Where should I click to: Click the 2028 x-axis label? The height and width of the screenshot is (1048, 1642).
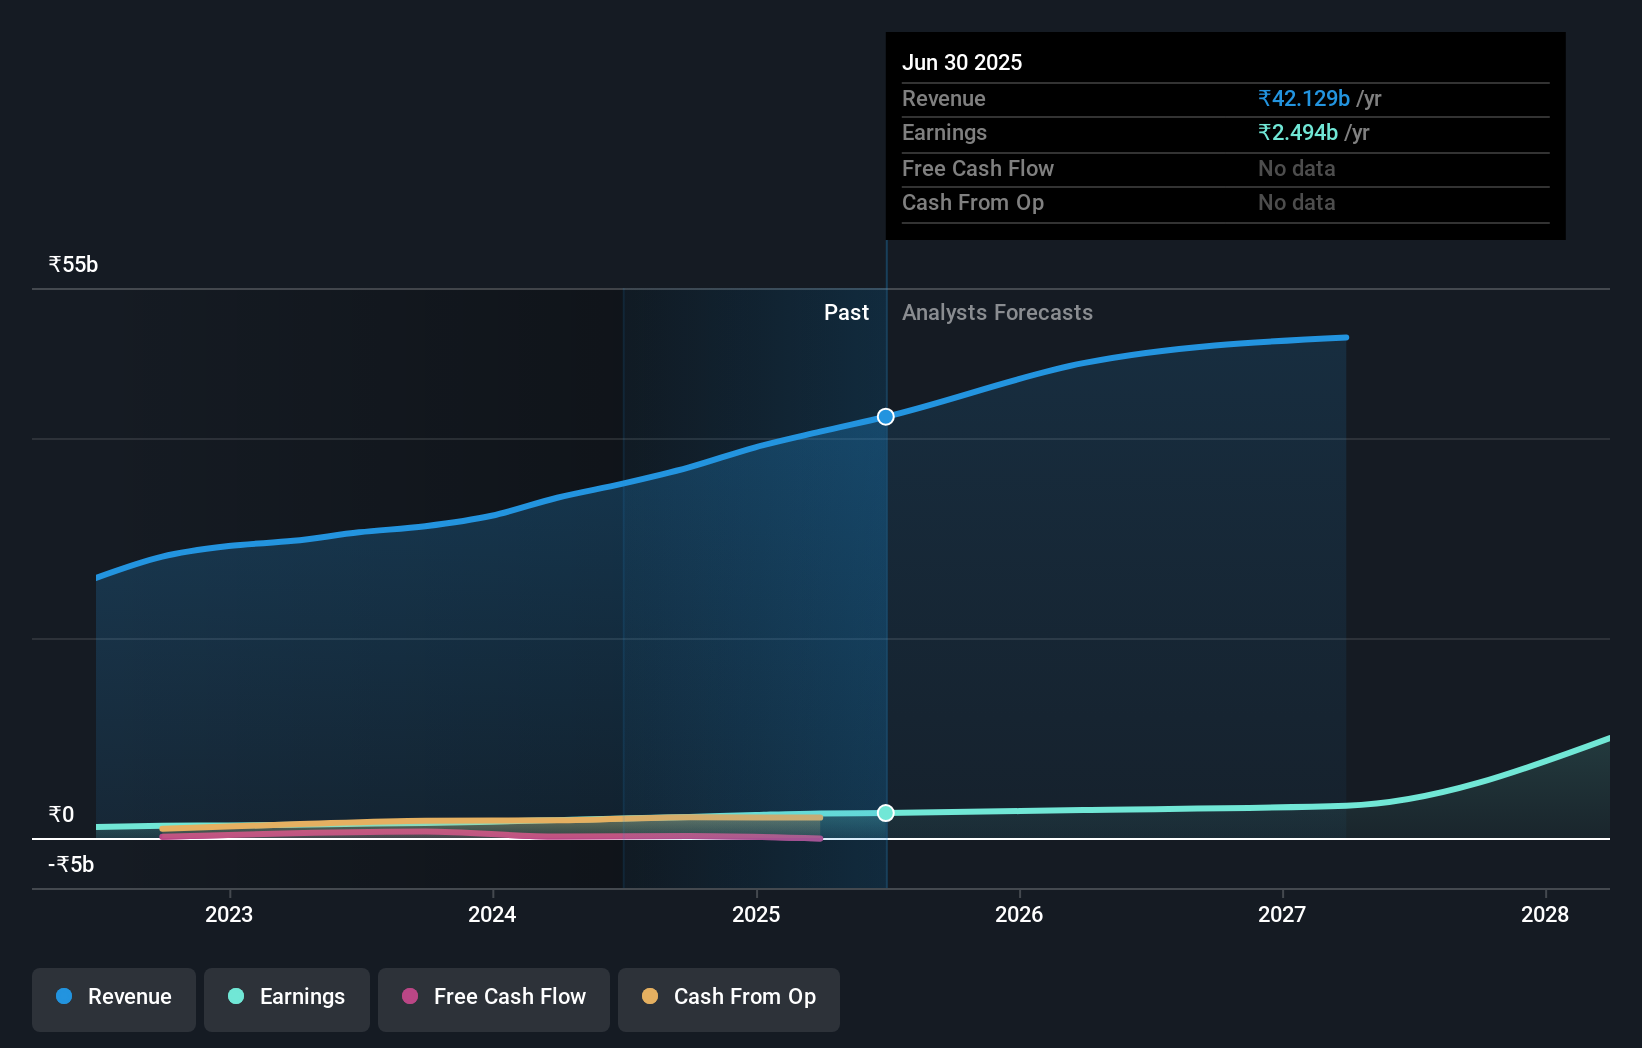coord(1545,914)
